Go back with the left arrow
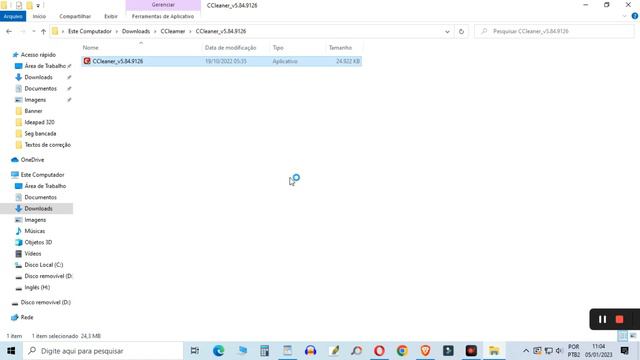The width and height of the screenshot is (640, 360). (x=9, y=31)
